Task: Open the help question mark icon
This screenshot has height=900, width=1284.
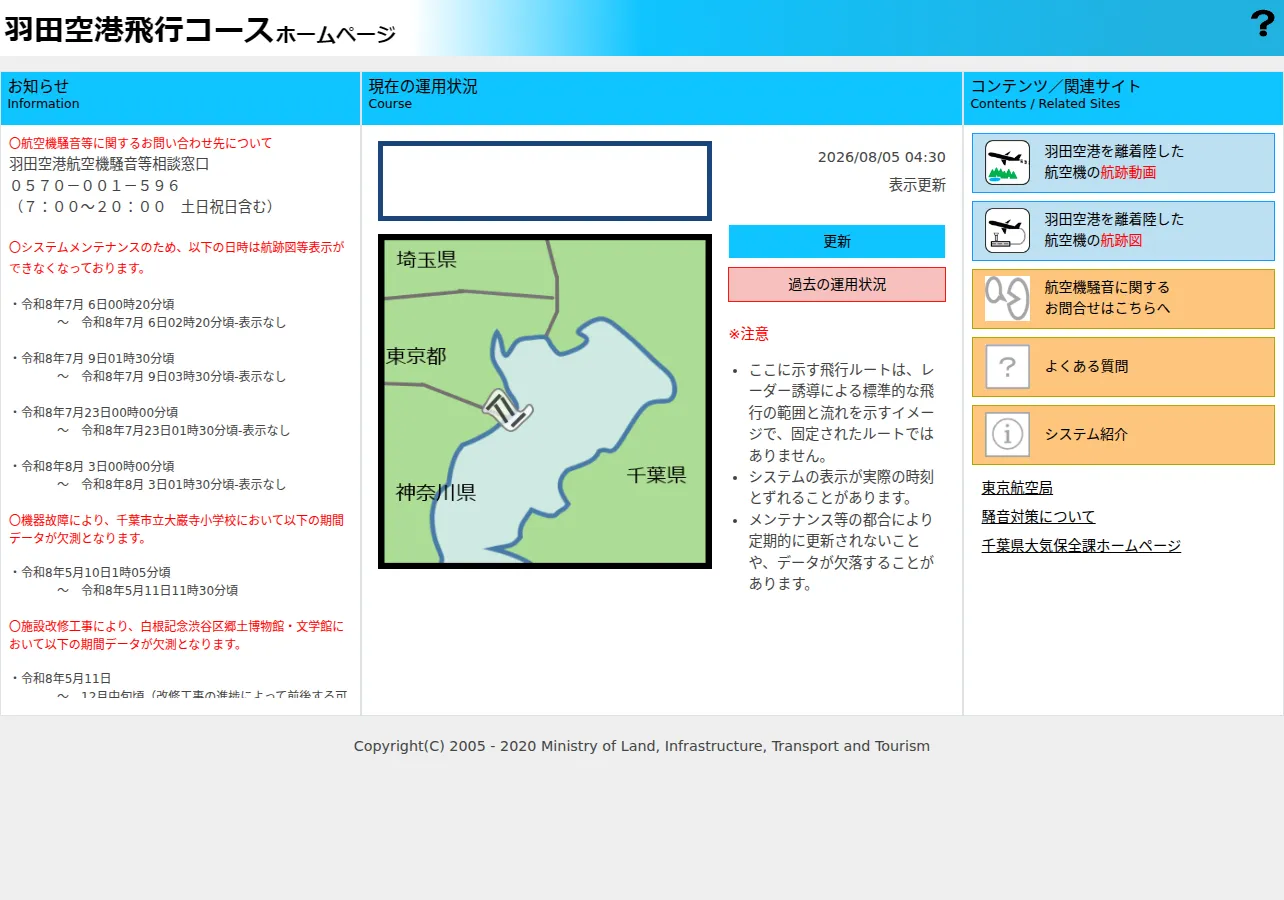Action: 1262,24
